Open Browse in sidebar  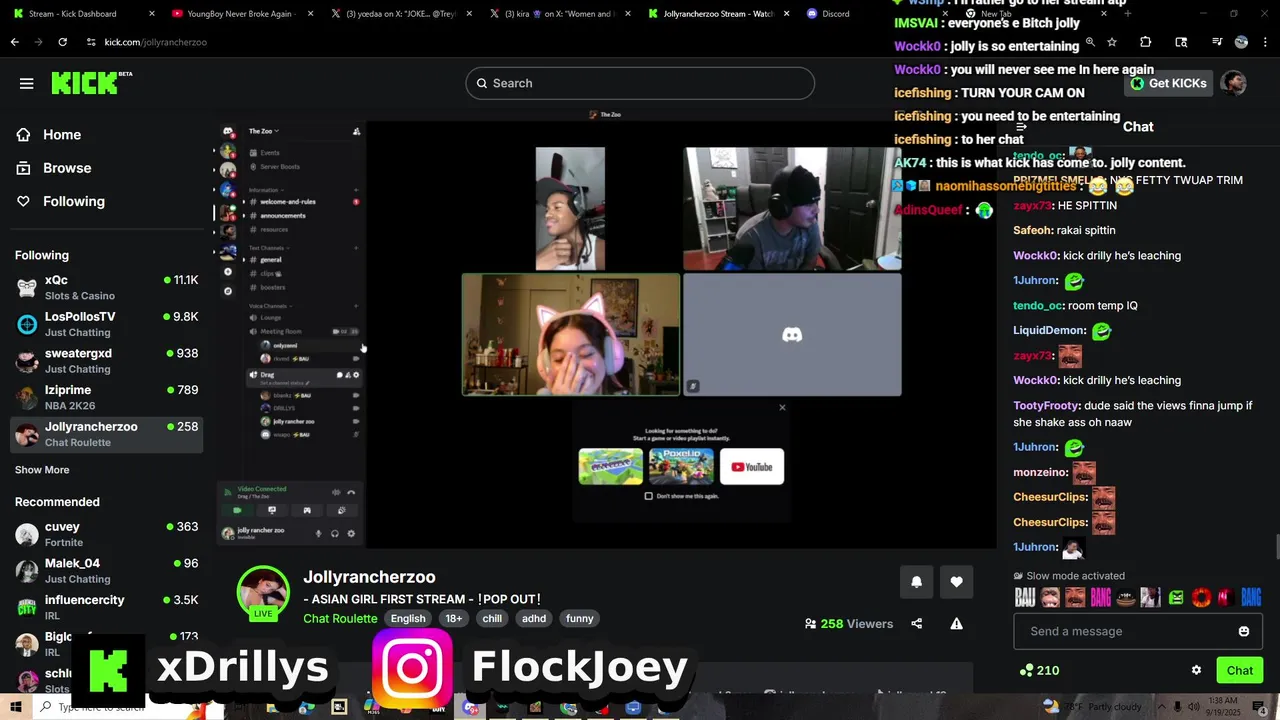(x=67, y=168)
